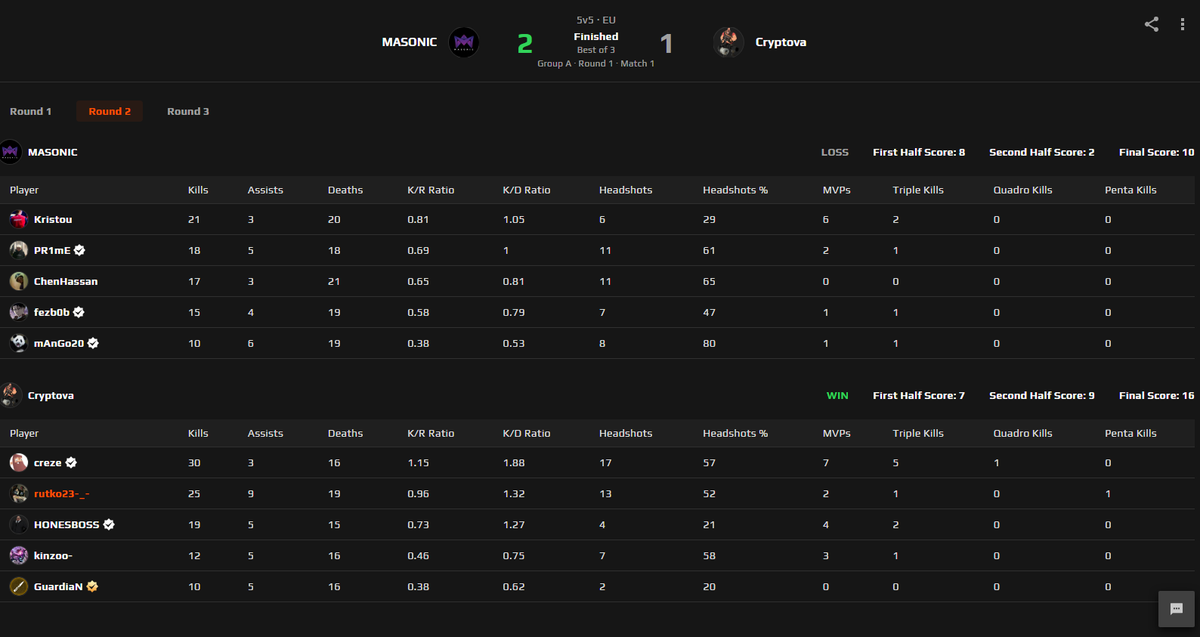
Task: Click the Finished match status
Action: (596, 36)
